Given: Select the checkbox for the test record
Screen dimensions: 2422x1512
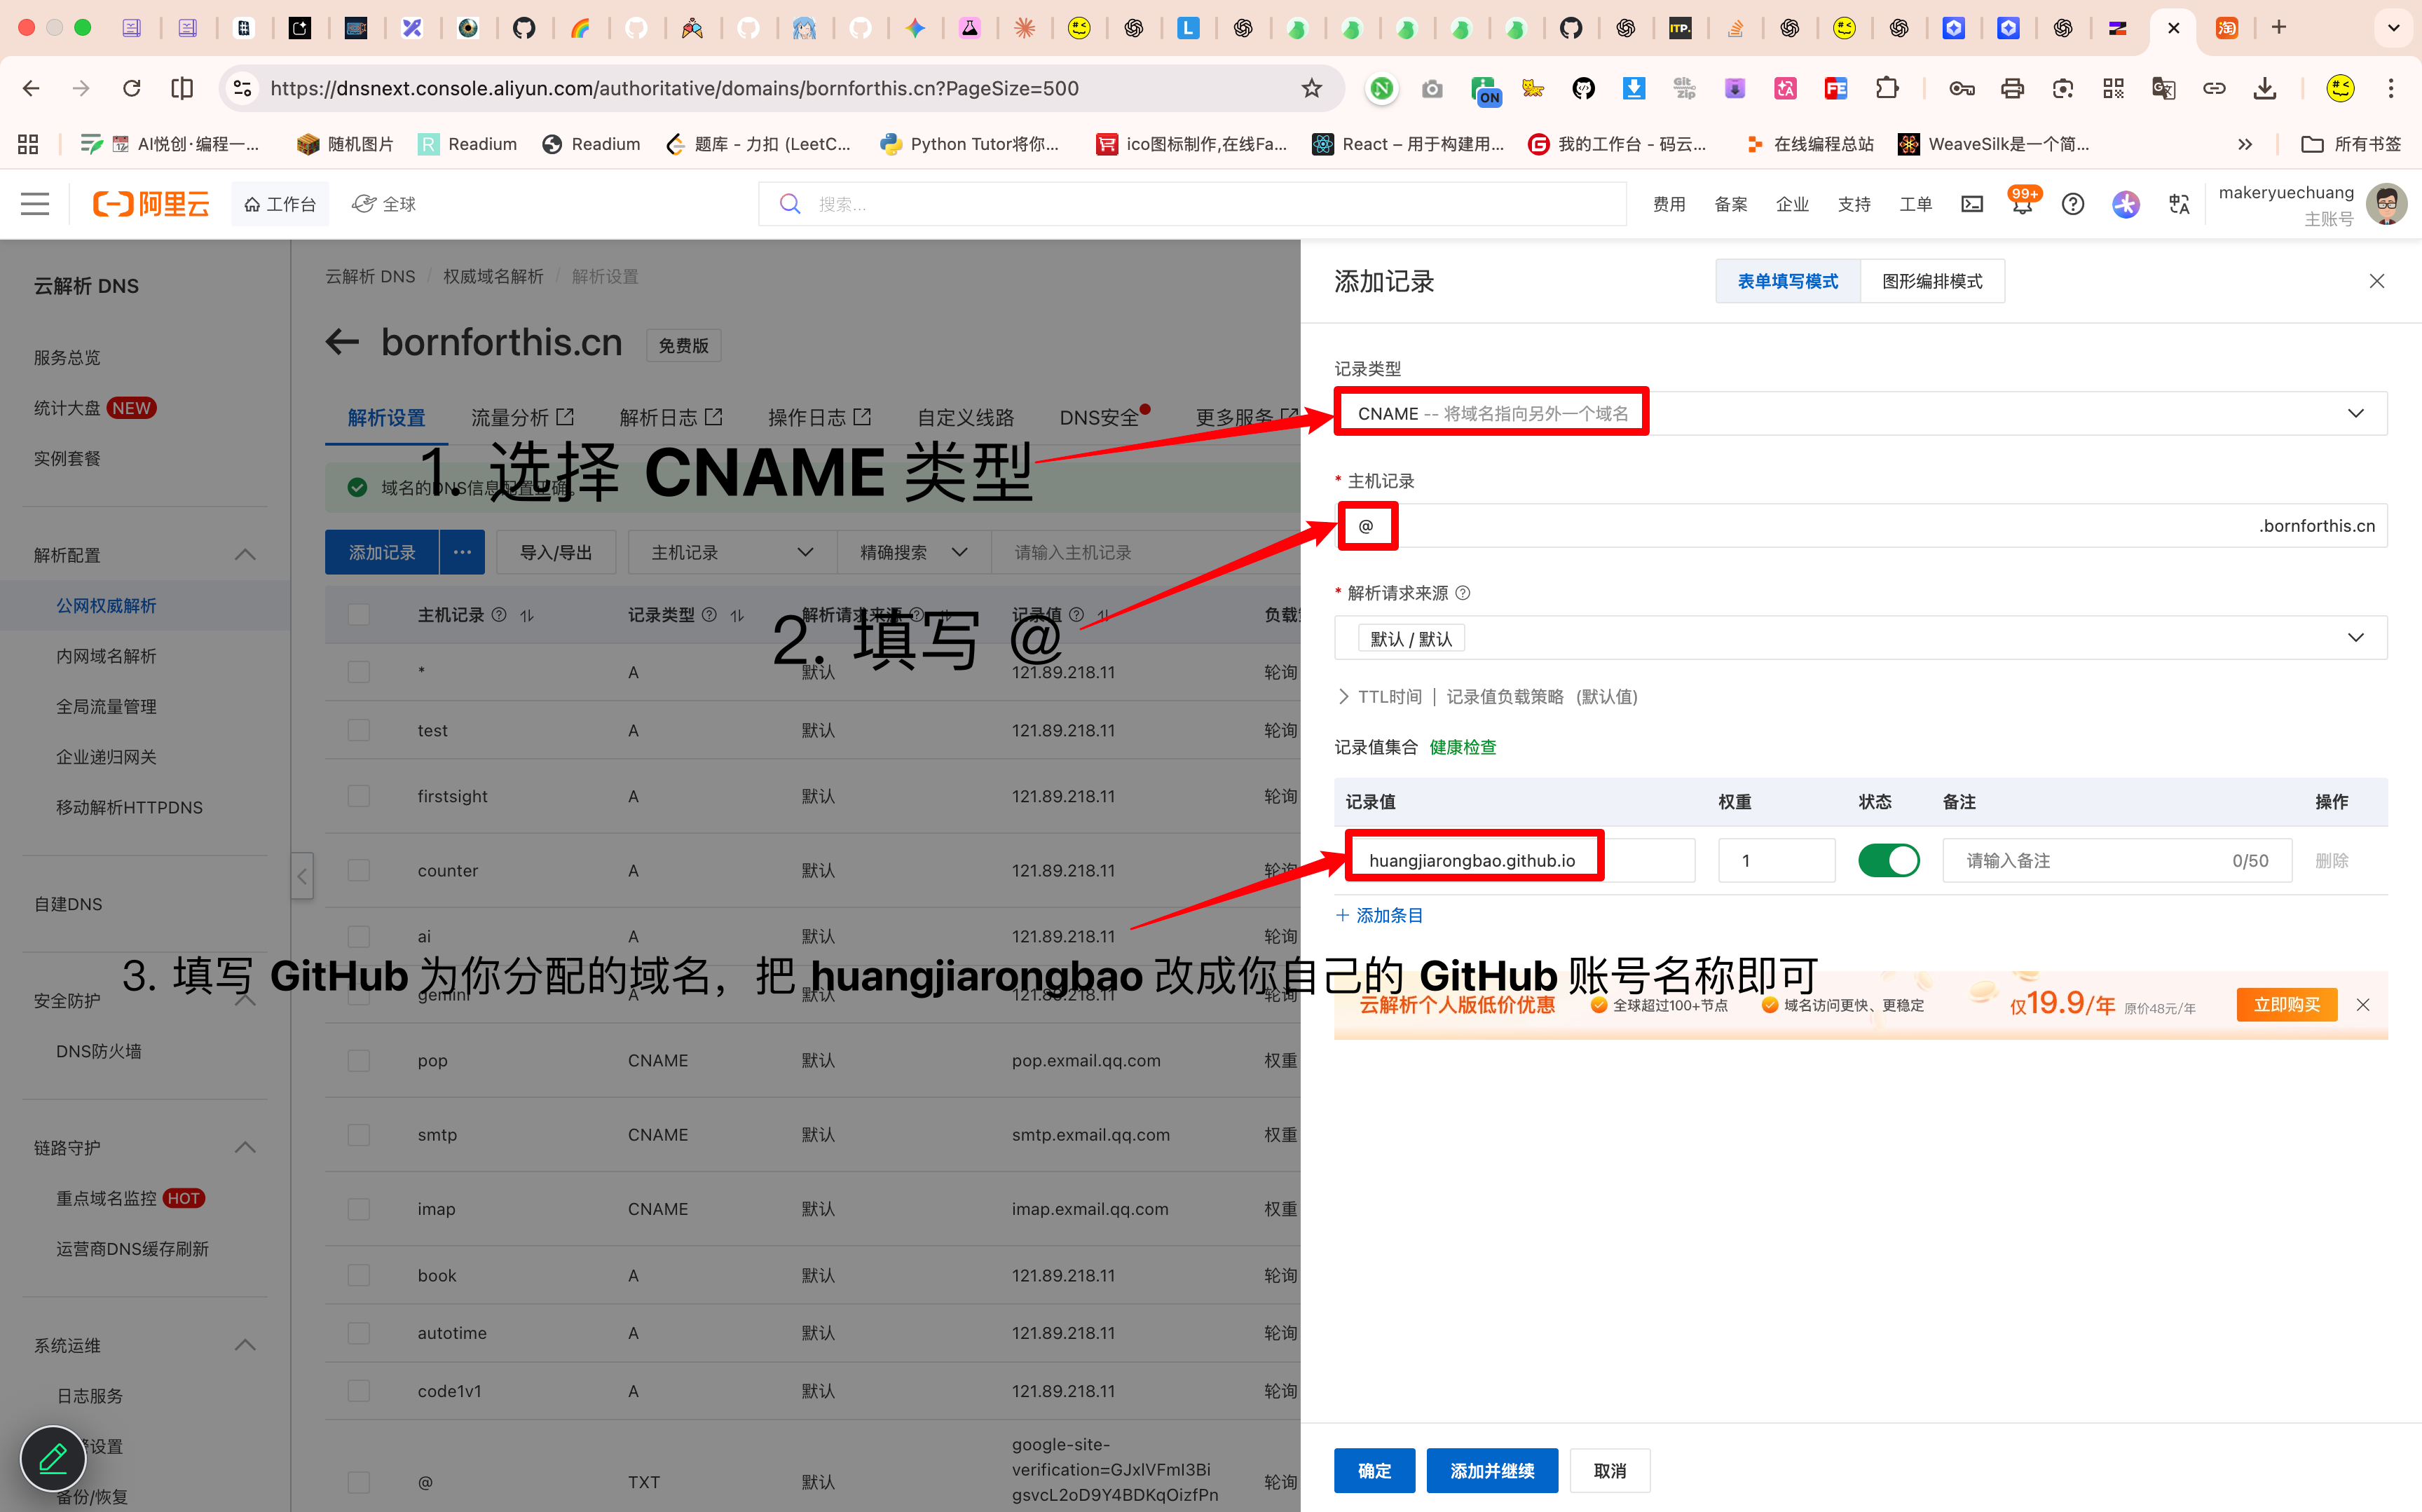Looking at the screenshot, I should tap(359, 730).
